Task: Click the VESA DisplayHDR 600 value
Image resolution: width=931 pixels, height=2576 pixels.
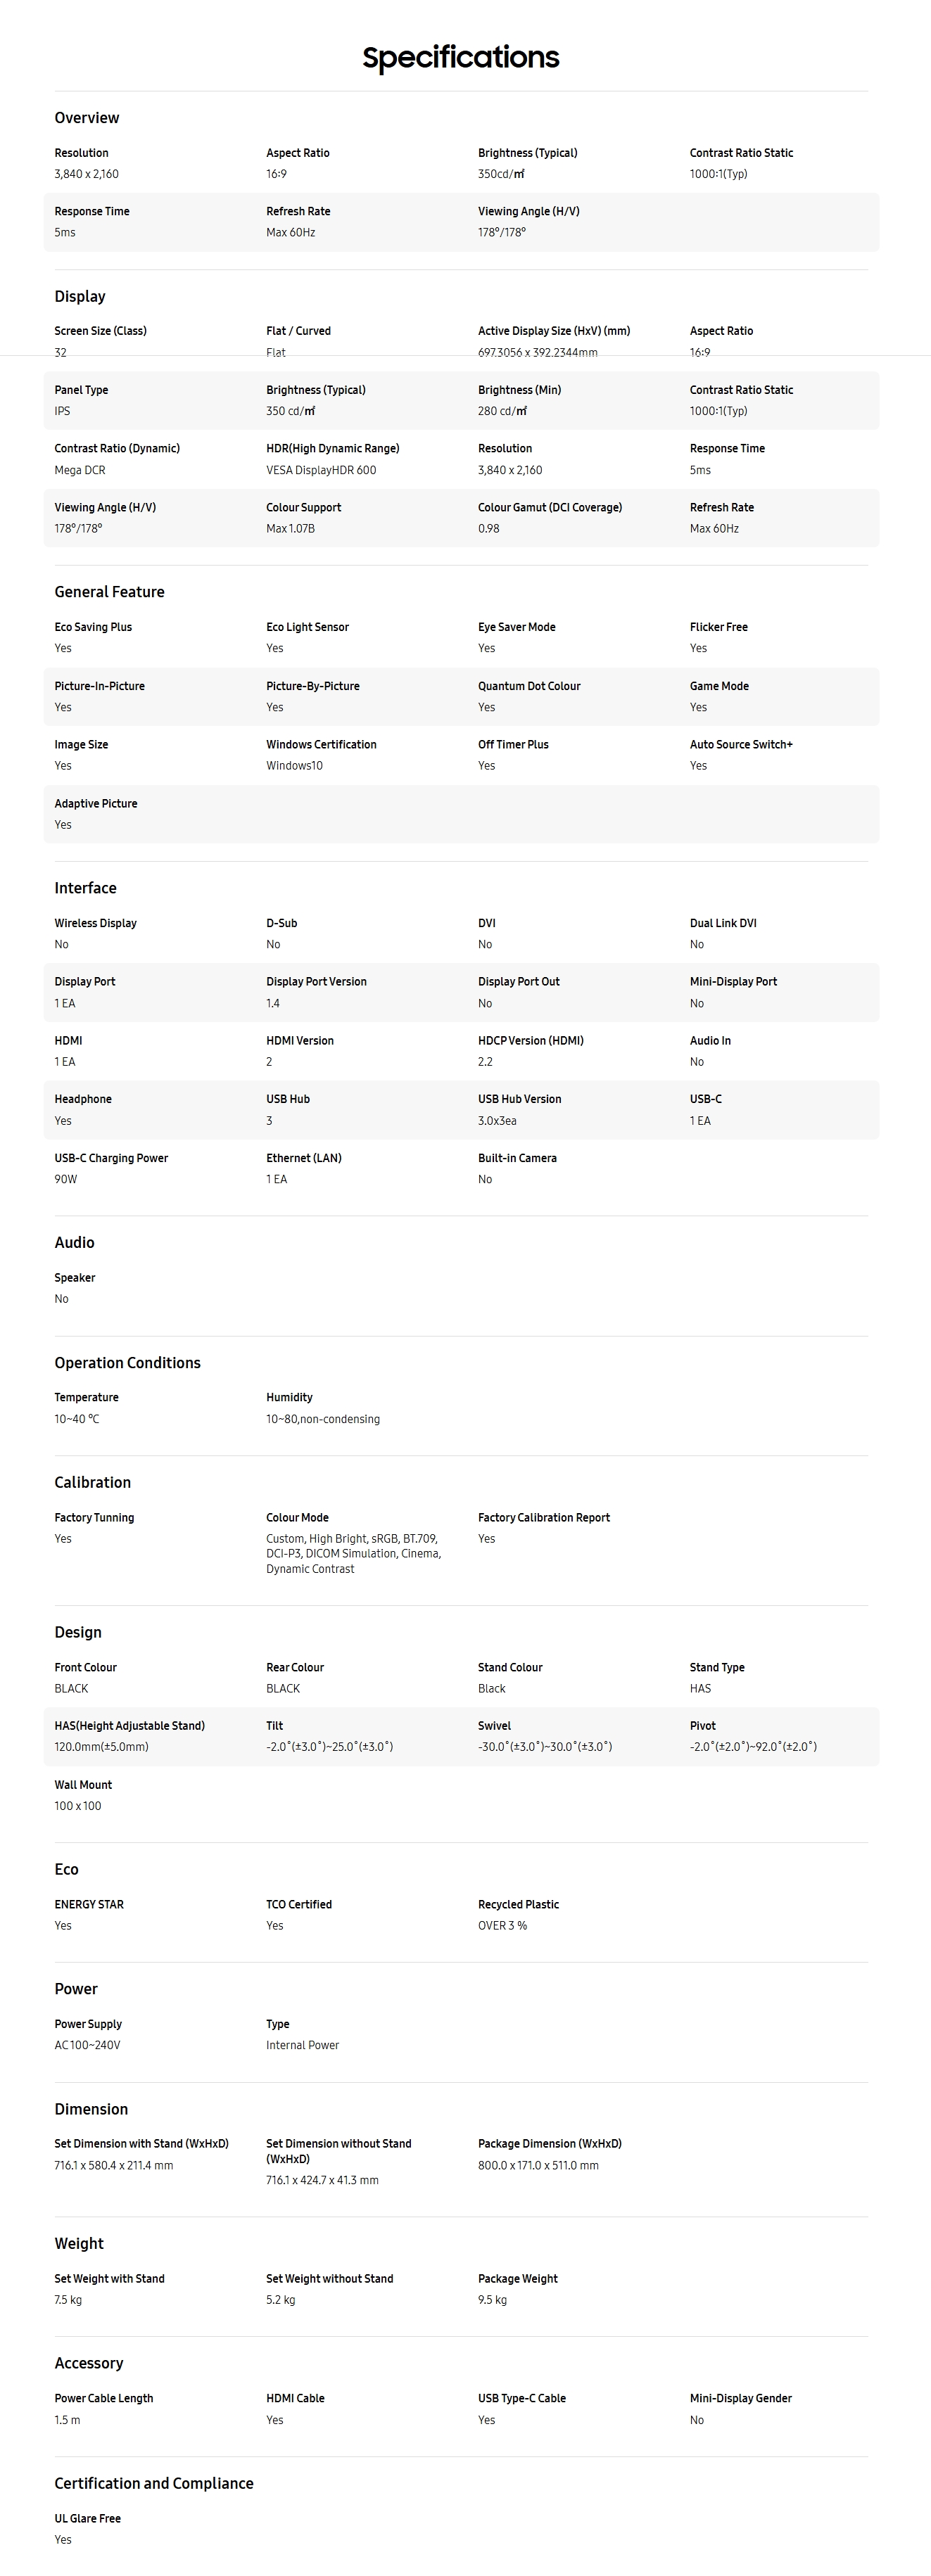Action: click(x=321, y=470)
